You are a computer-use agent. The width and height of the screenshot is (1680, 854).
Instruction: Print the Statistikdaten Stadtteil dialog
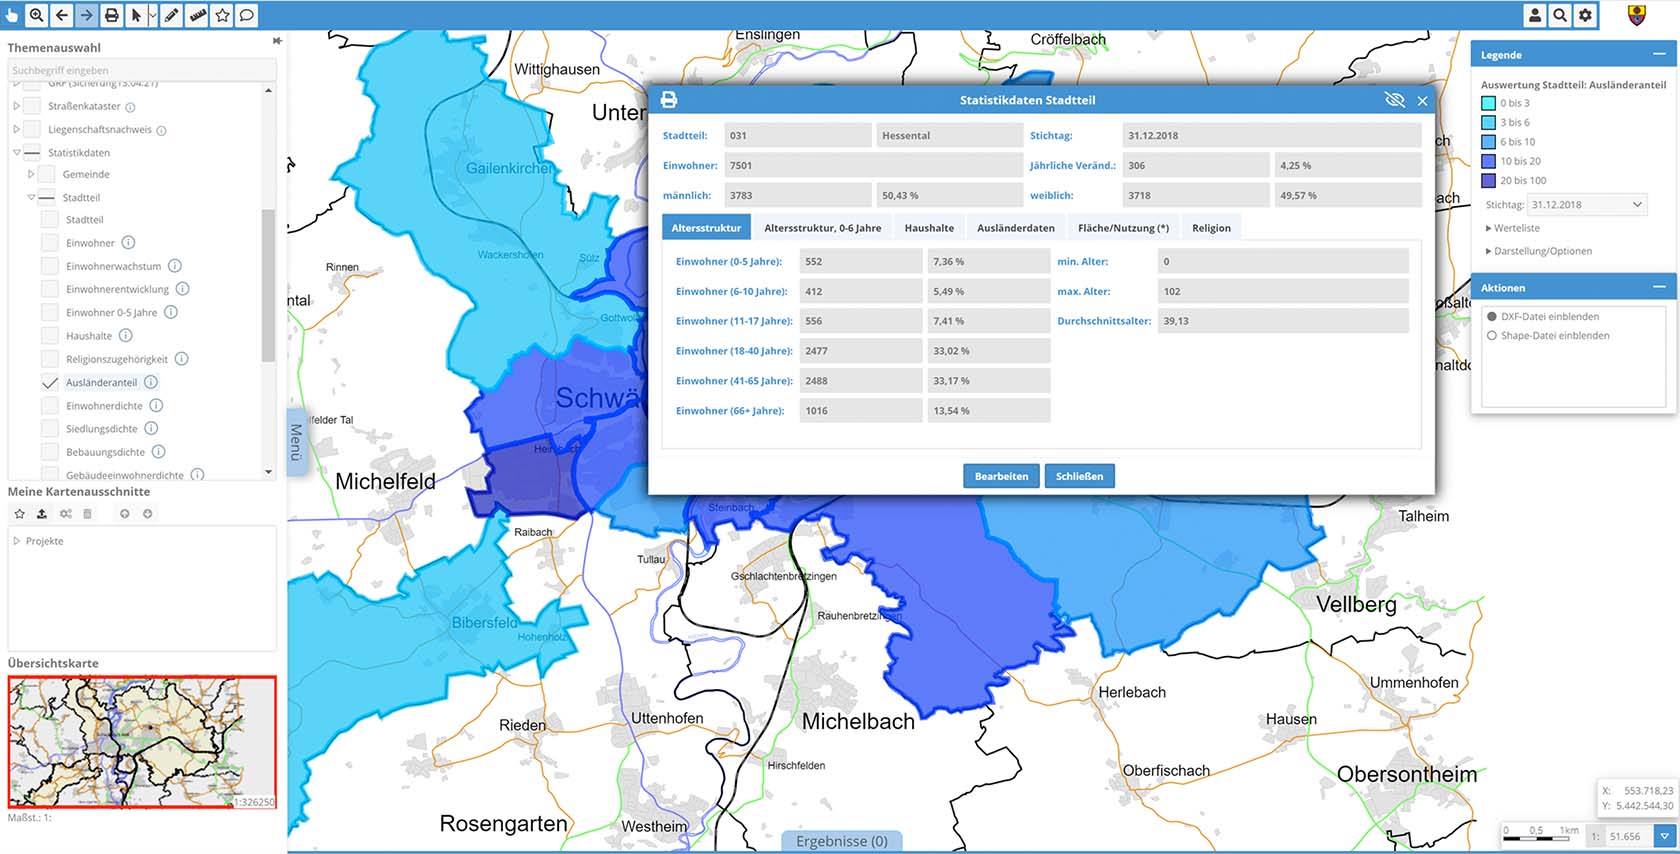pyautogui.click(x=669, y=100)
